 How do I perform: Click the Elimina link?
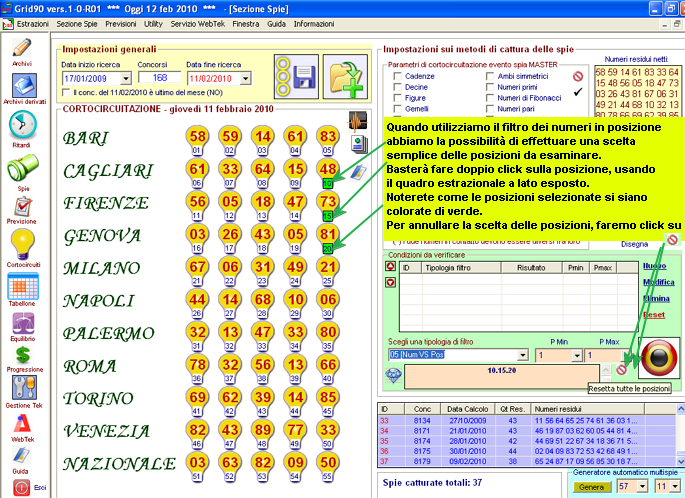click(656, 298)
